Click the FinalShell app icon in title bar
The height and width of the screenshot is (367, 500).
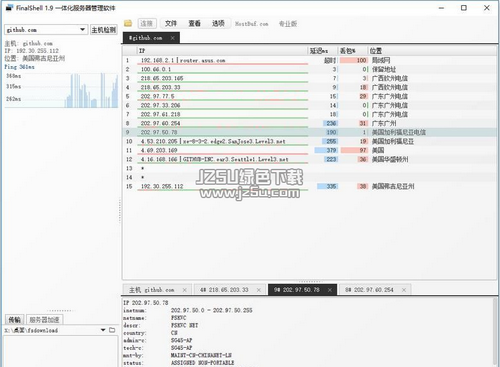coord(9,7)
